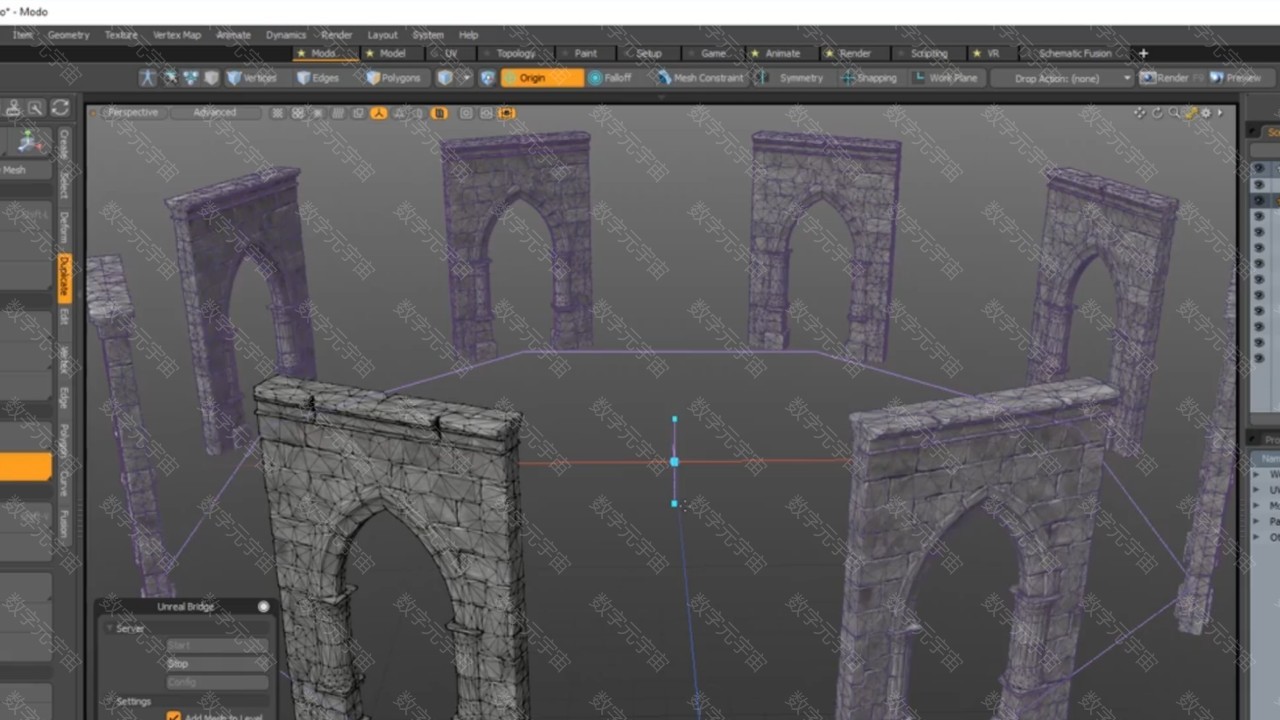Open the Perspective view type dropdown
1280x720 pixels.
point(132,113)
